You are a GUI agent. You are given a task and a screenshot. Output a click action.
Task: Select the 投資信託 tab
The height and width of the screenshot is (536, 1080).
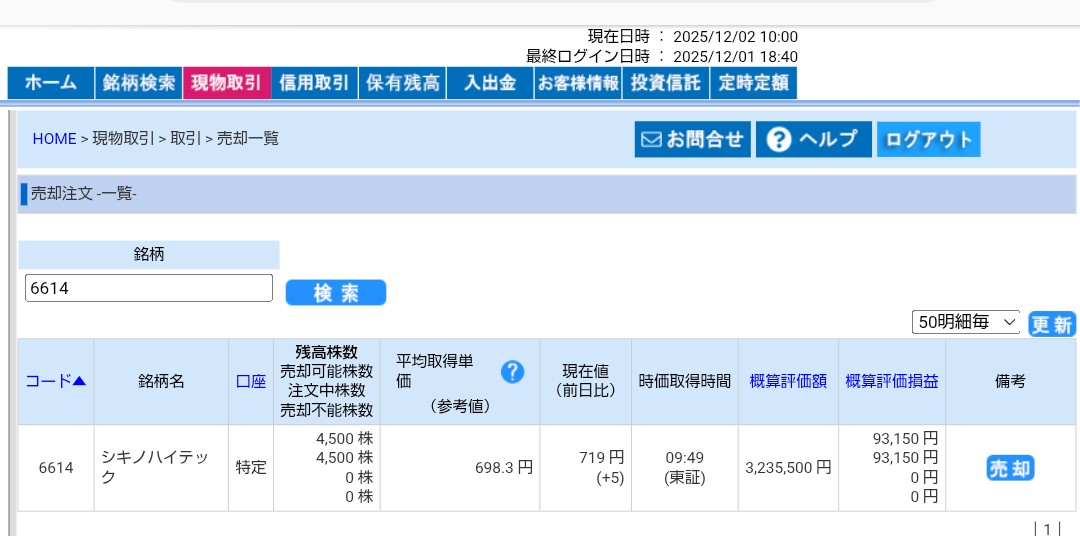(x=665, y=83)
